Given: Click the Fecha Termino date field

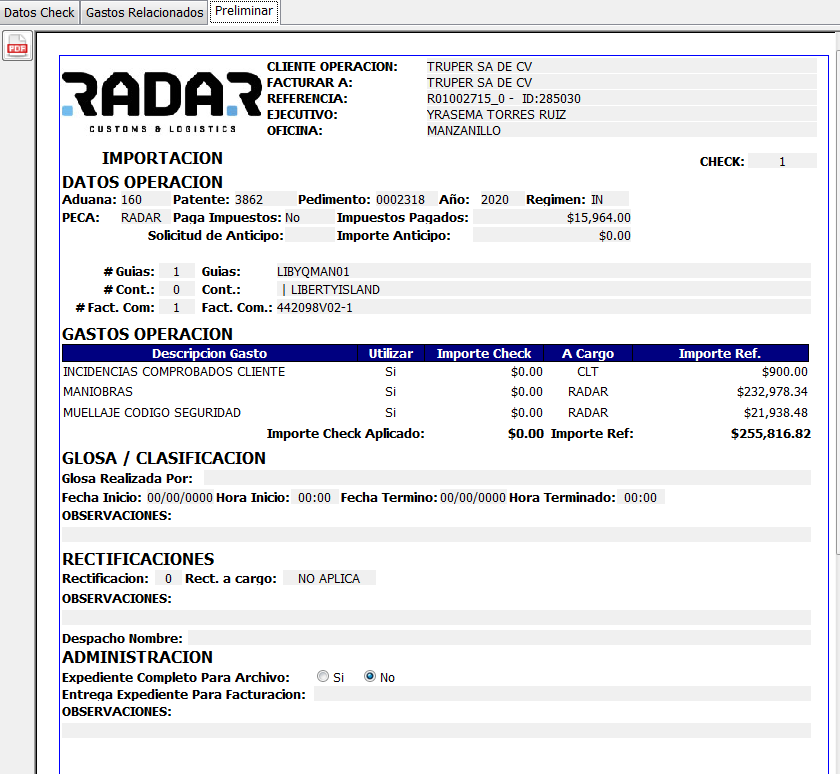Looking at the screenshot, I should [x=472, y=498].
